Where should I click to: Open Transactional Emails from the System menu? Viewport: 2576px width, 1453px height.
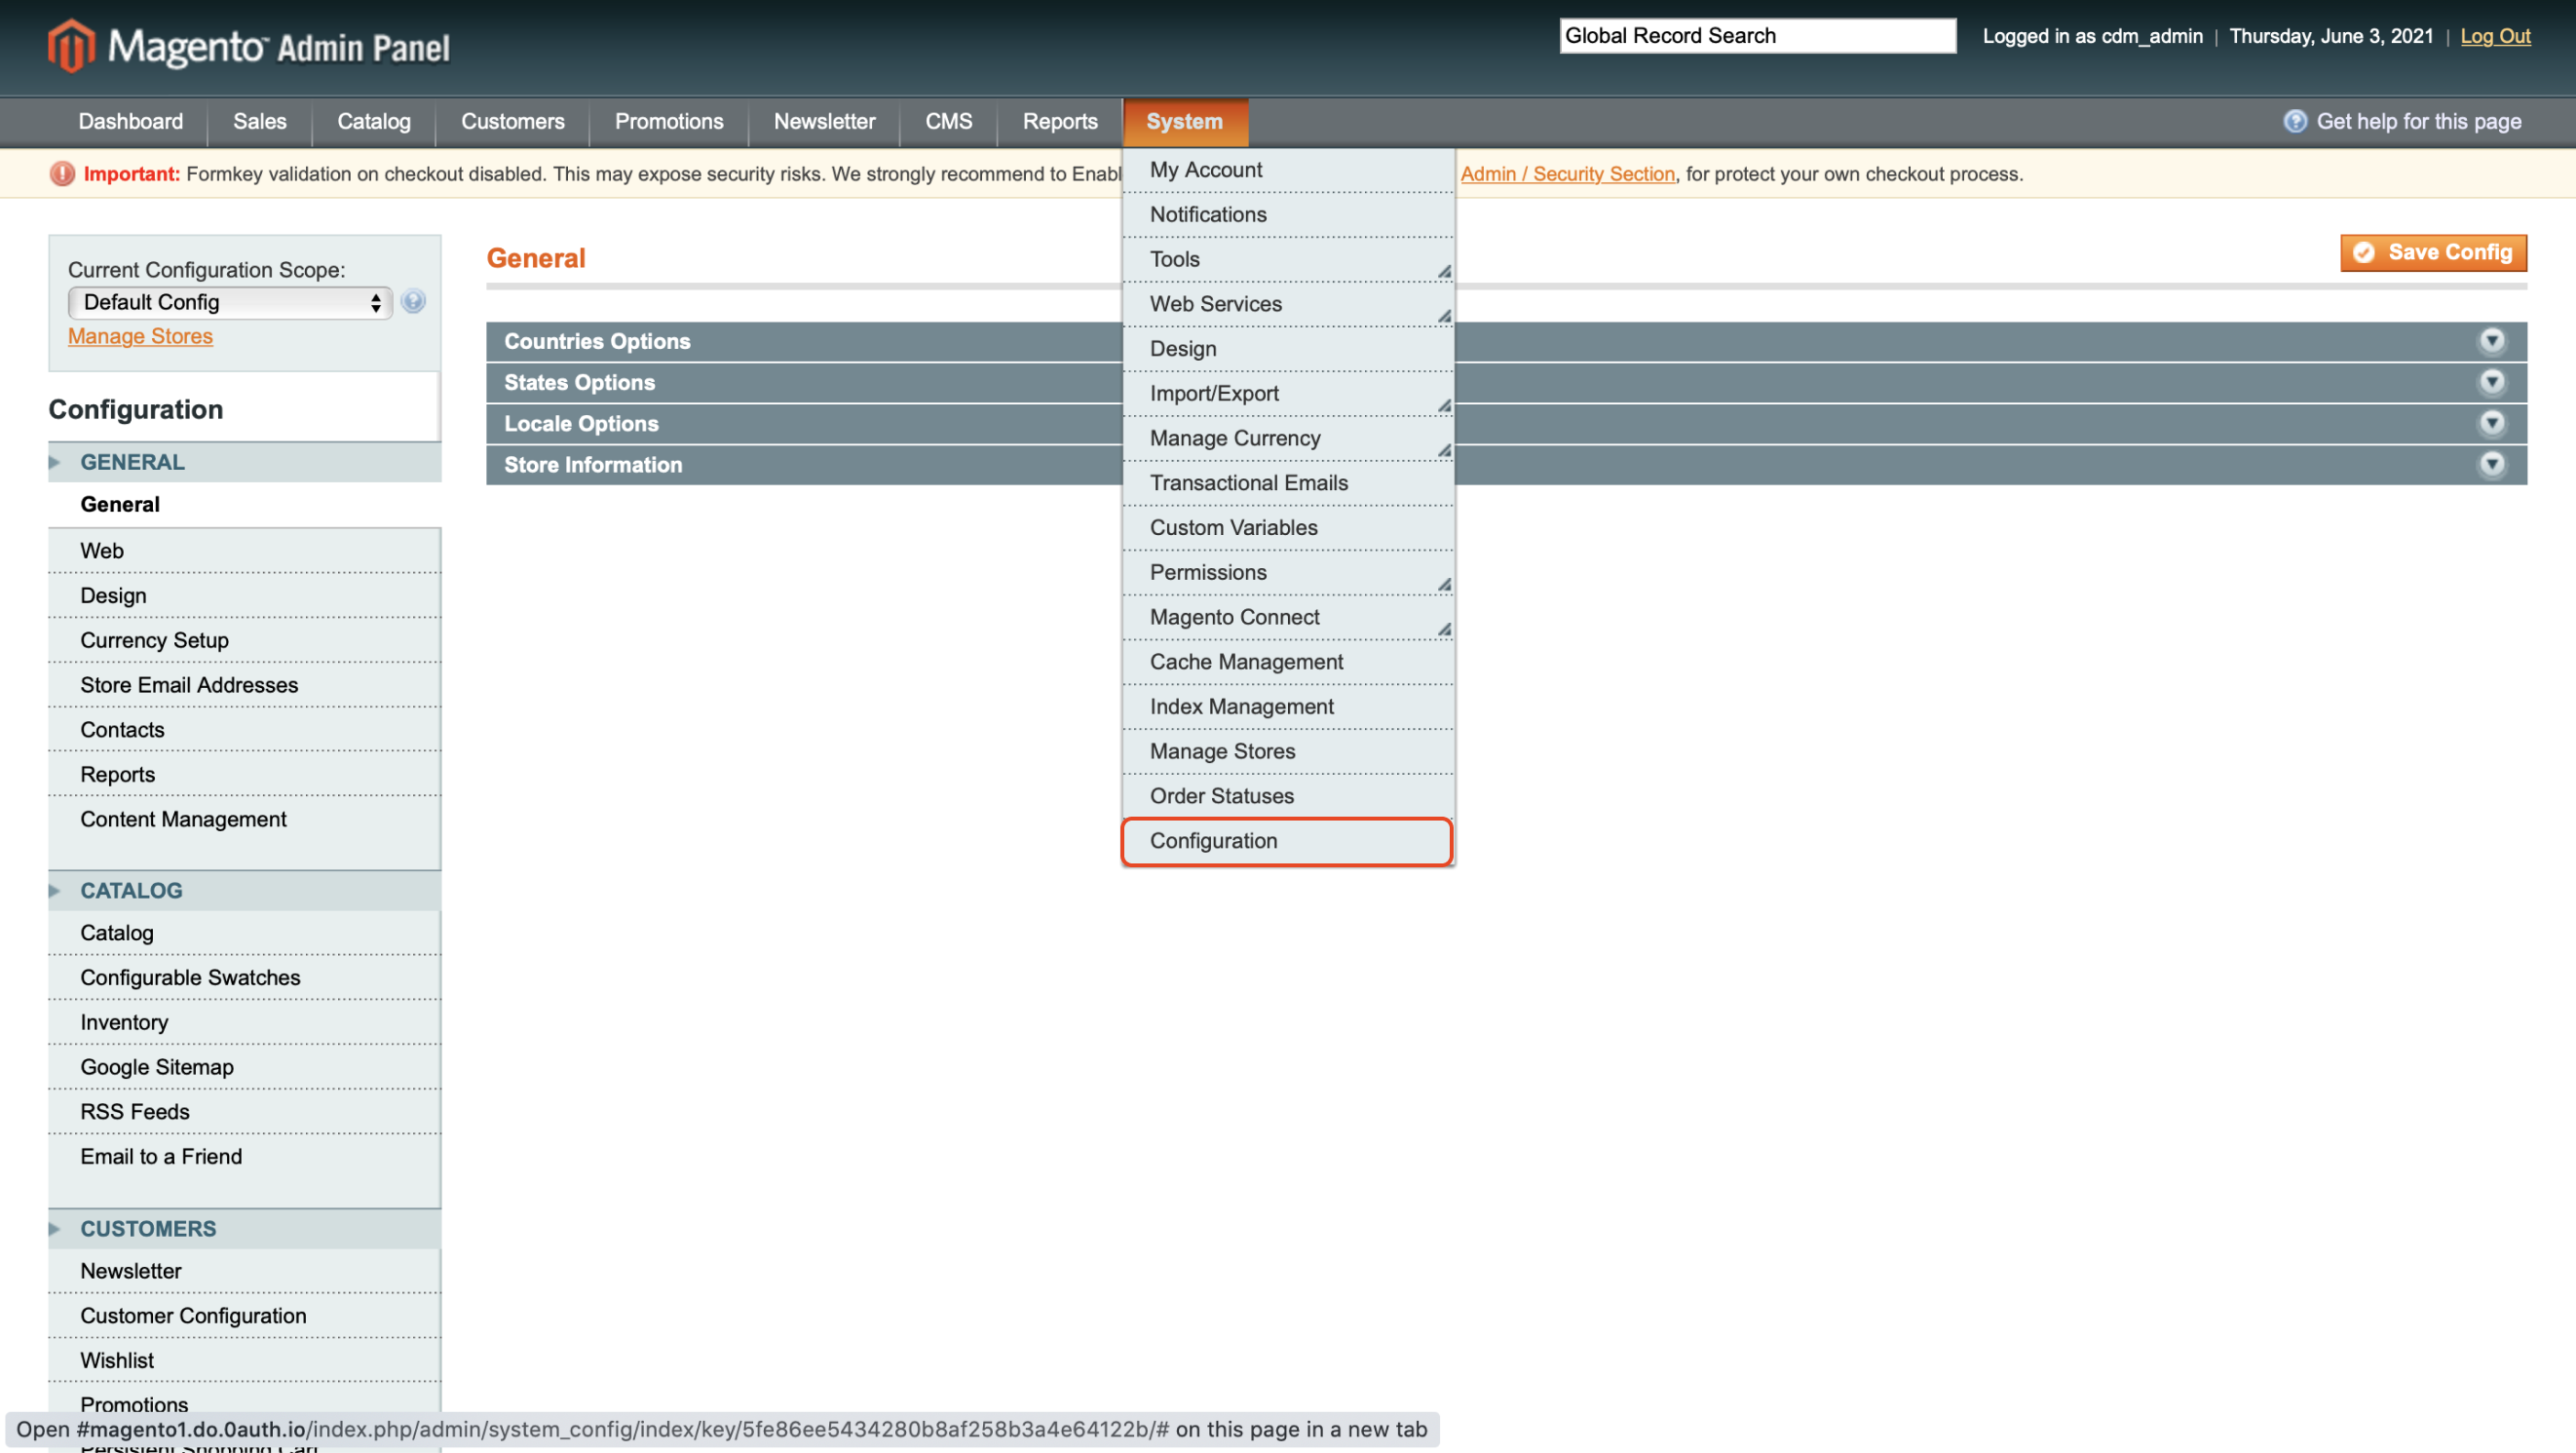click(1287, 483)
